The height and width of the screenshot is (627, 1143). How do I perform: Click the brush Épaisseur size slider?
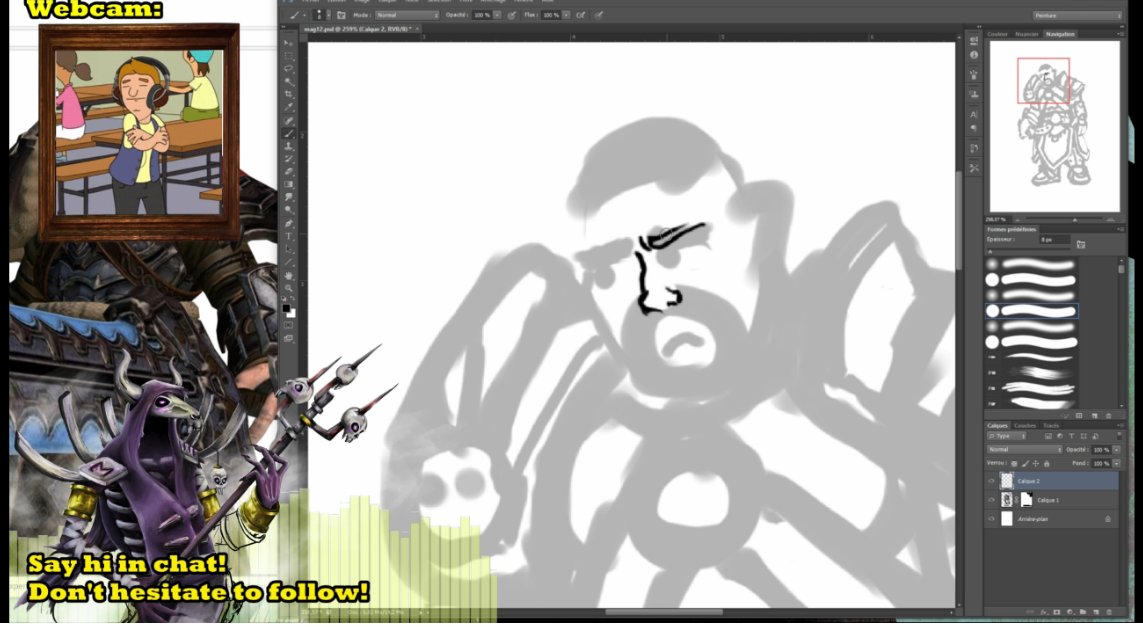(x=1029, y=249)
